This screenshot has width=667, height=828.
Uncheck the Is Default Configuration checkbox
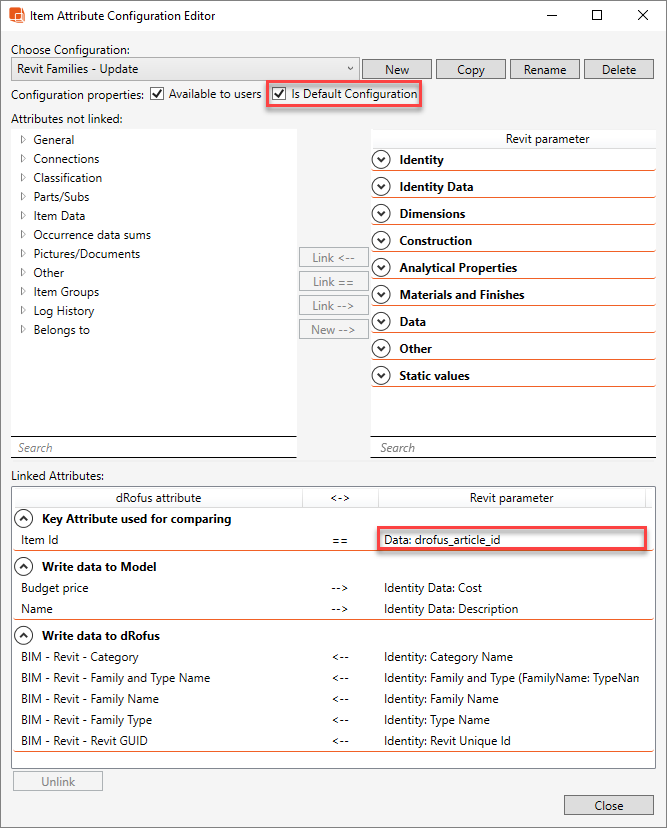click(x=280, y=94)
